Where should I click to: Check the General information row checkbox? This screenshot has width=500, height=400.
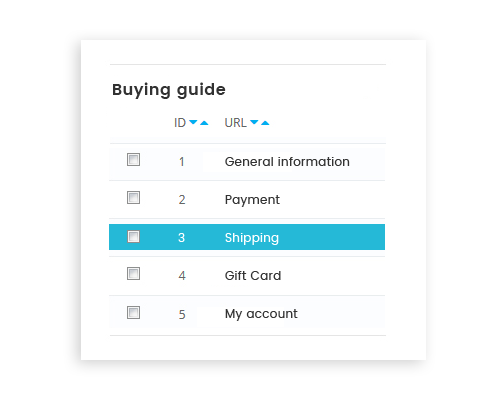(133, 159)
